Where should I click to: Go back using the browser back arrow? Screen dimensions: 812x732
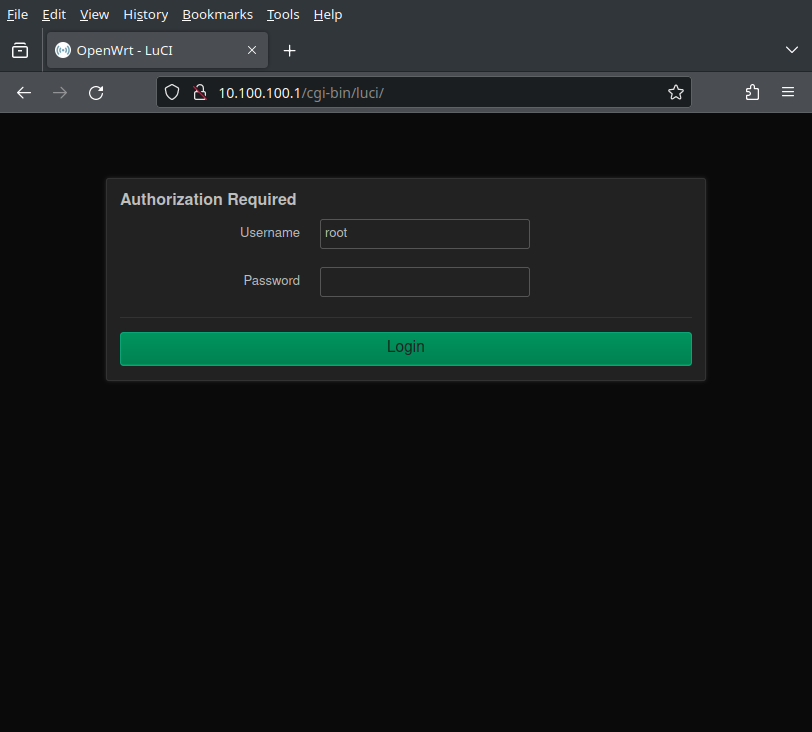tap(24, 93)
